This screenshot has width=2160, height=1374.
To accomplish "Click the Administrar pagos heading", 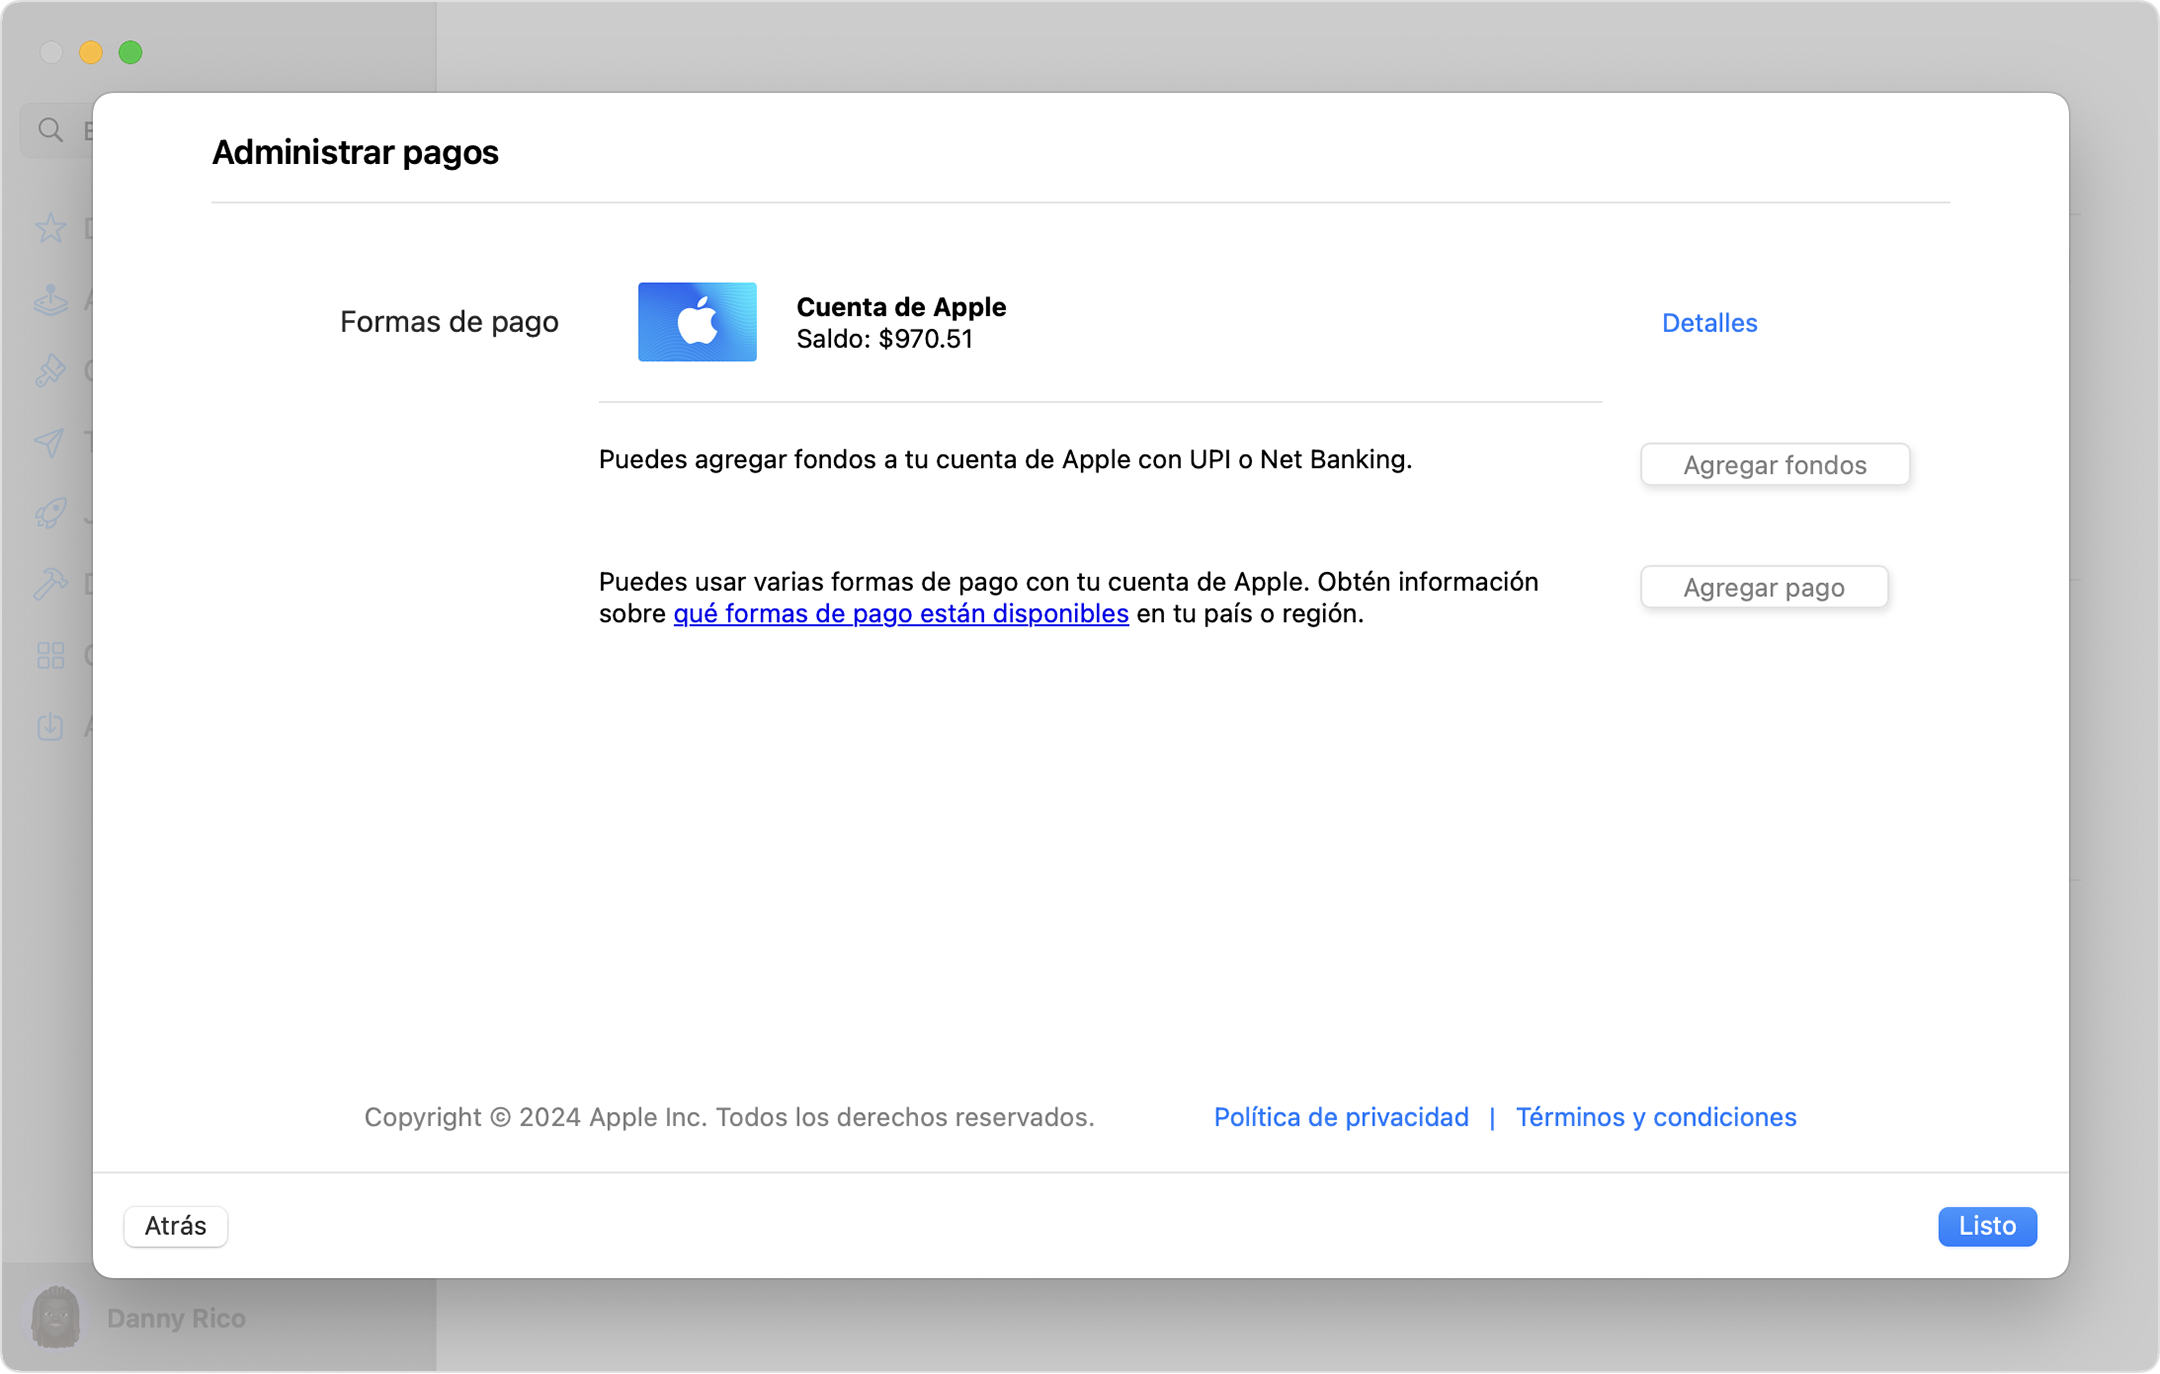I will pos(355,152).
